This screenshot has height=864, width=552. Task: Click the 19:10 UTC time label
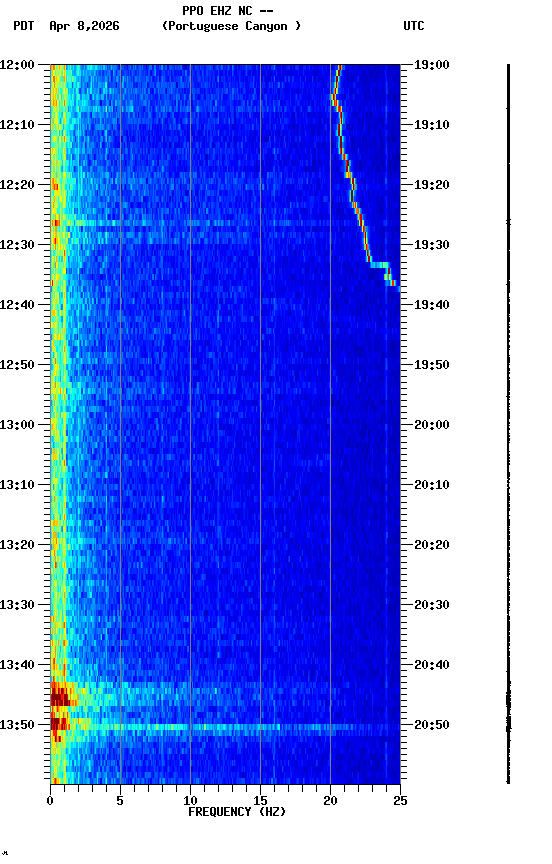point(432,125)
